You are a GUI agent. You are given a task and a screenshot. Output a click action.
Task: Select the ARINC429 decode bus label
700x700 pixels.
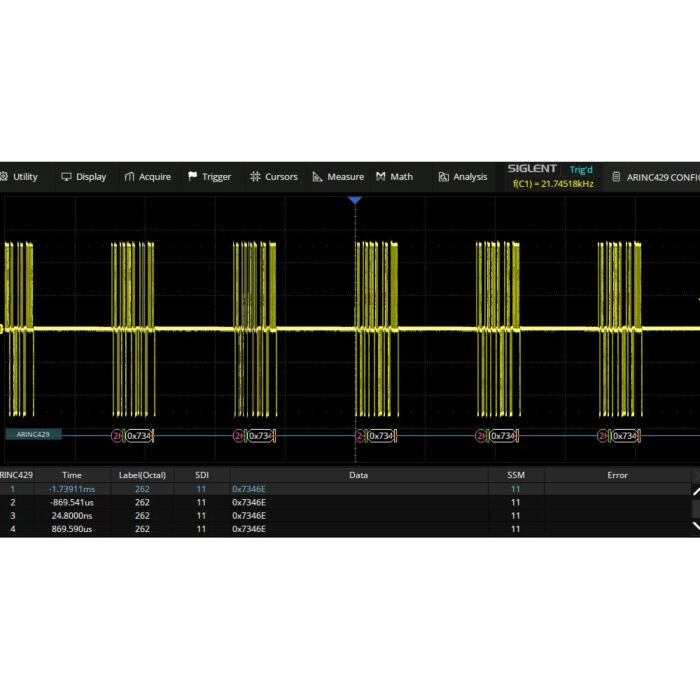pos(33,435)
